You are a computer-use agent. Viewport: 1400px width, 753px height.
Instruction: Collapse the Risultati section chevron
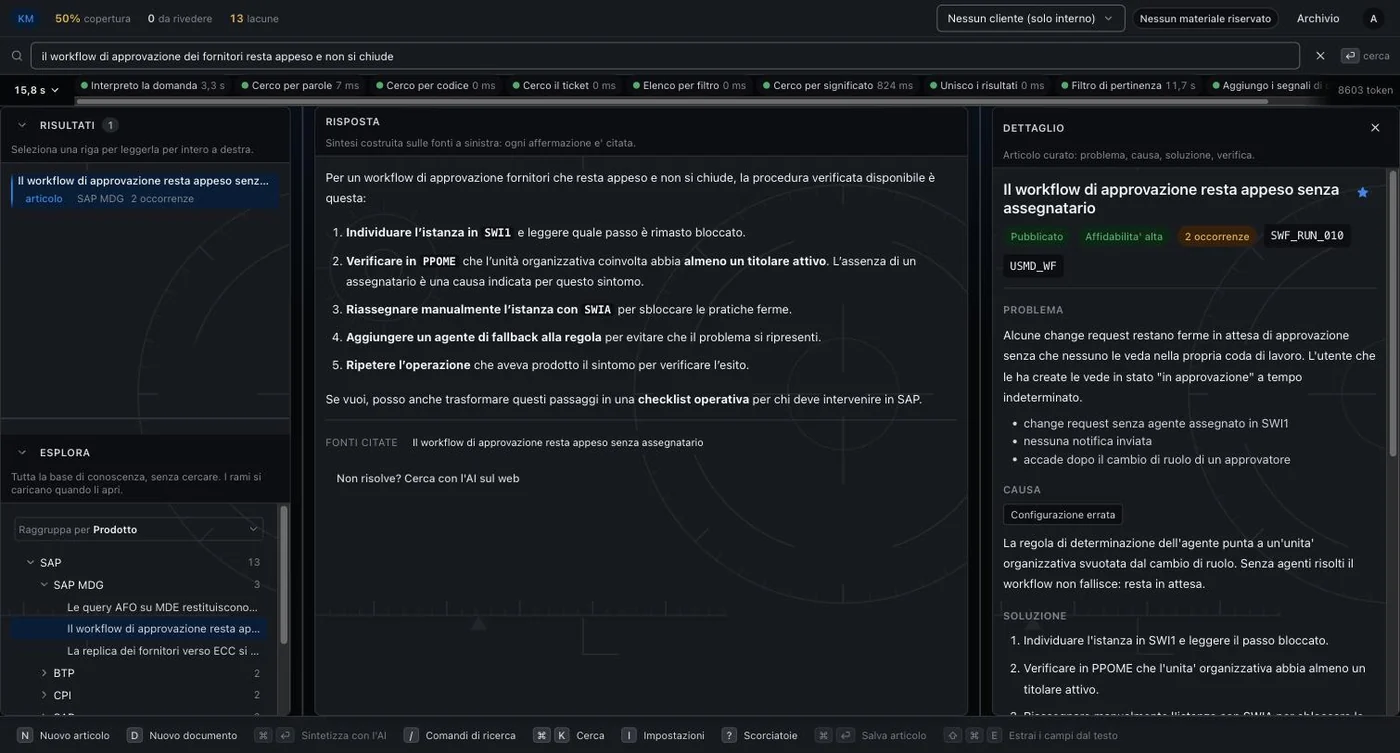pos(22,125)
